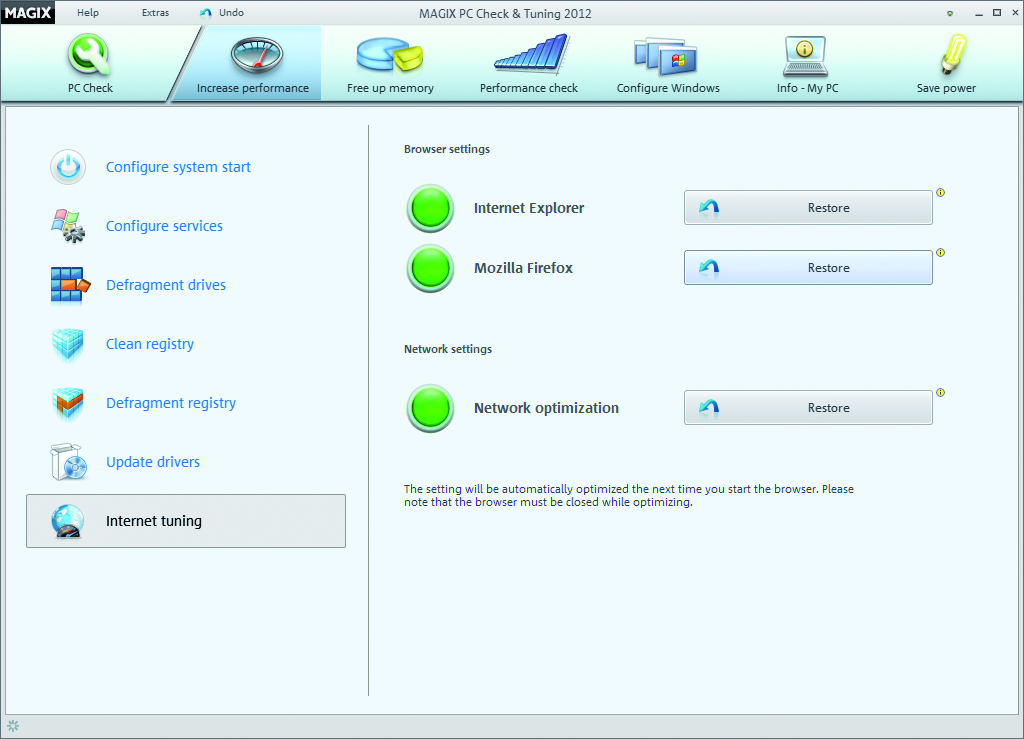Image resolution: width=1024 pixels, height=739 pixels.
Task: Click the window title MAGIX PC Check & Tuning 2012
Action: coord(505,14)
